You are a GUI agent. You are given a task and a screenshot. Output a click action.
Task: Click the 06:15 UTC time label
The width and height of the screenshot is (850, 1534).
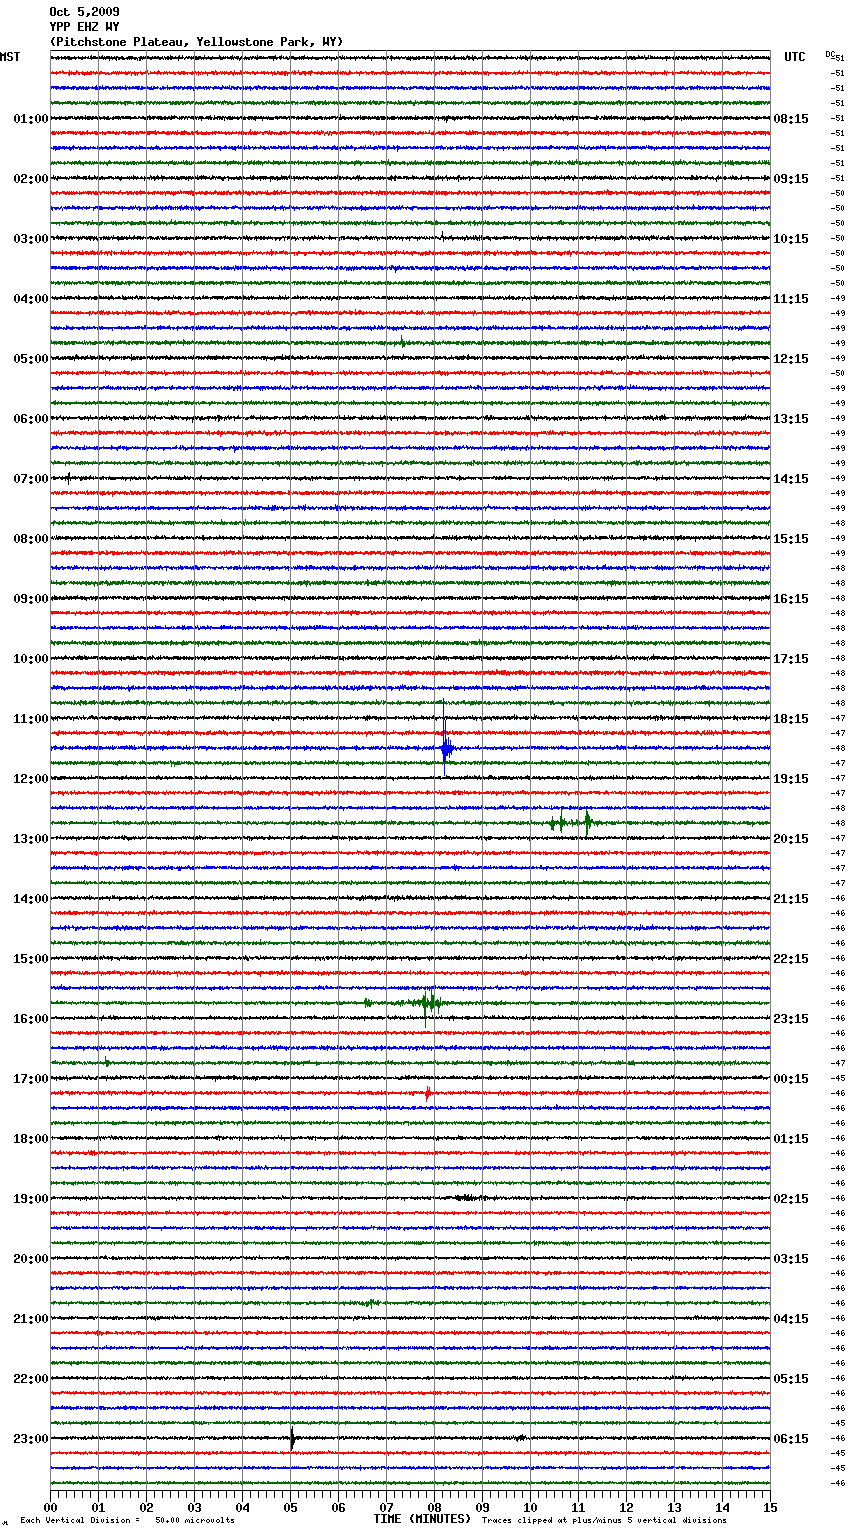tap(791, 1439)
